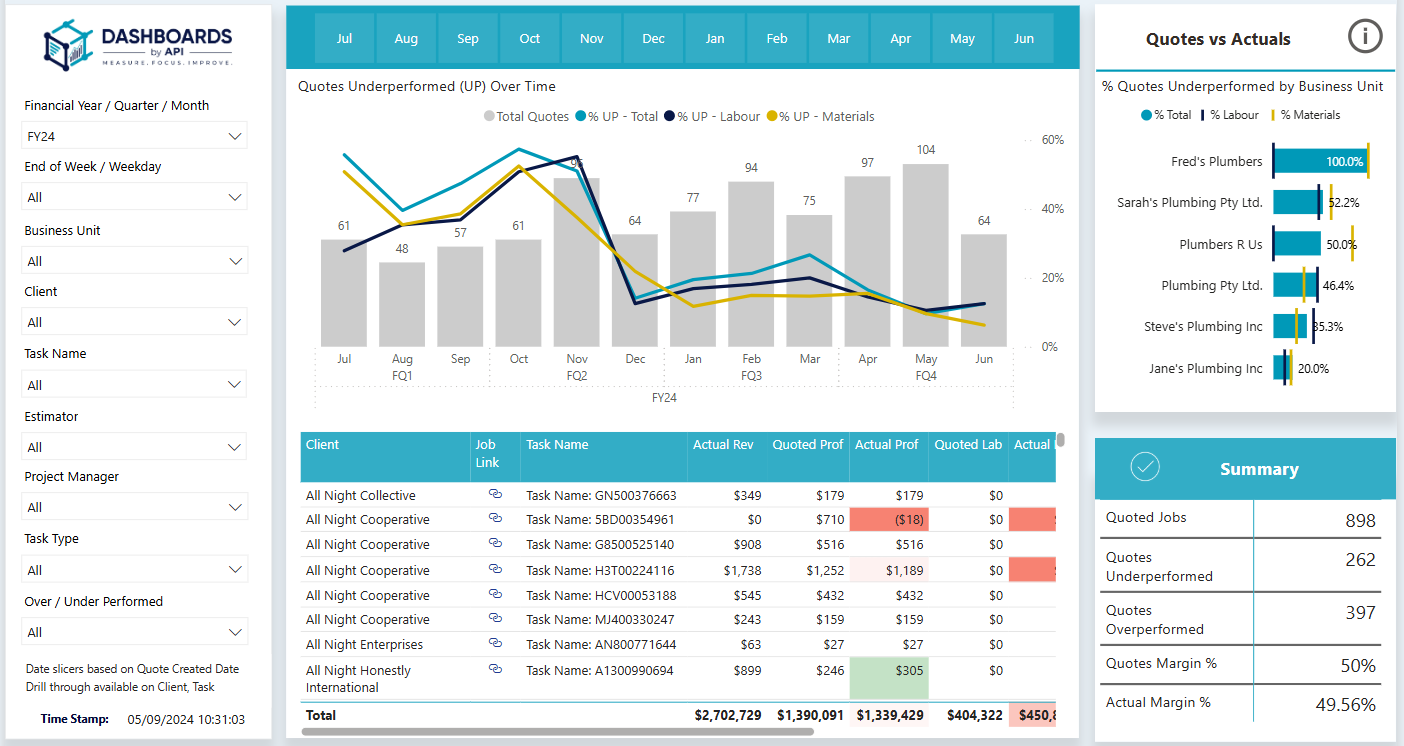This screenshot has width=1404, height=746.
Task: Click the May bar showing 104 quotes
Action: [926, 255]
